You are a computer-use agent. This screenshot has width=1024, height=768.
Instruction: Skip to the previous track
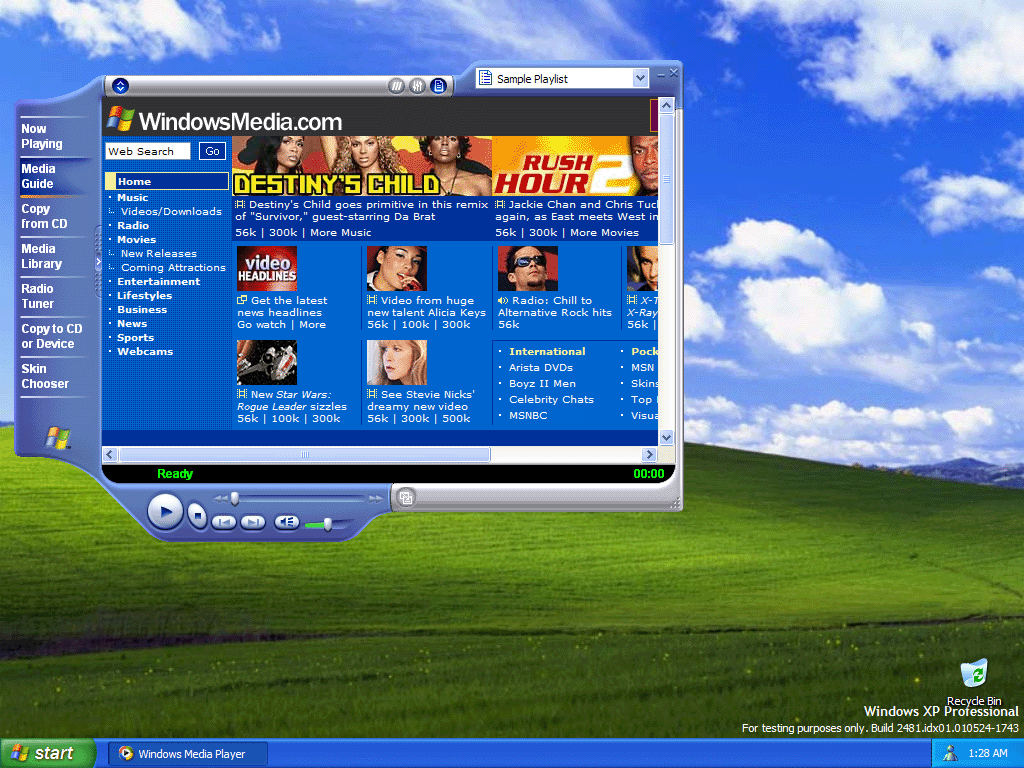223,522
